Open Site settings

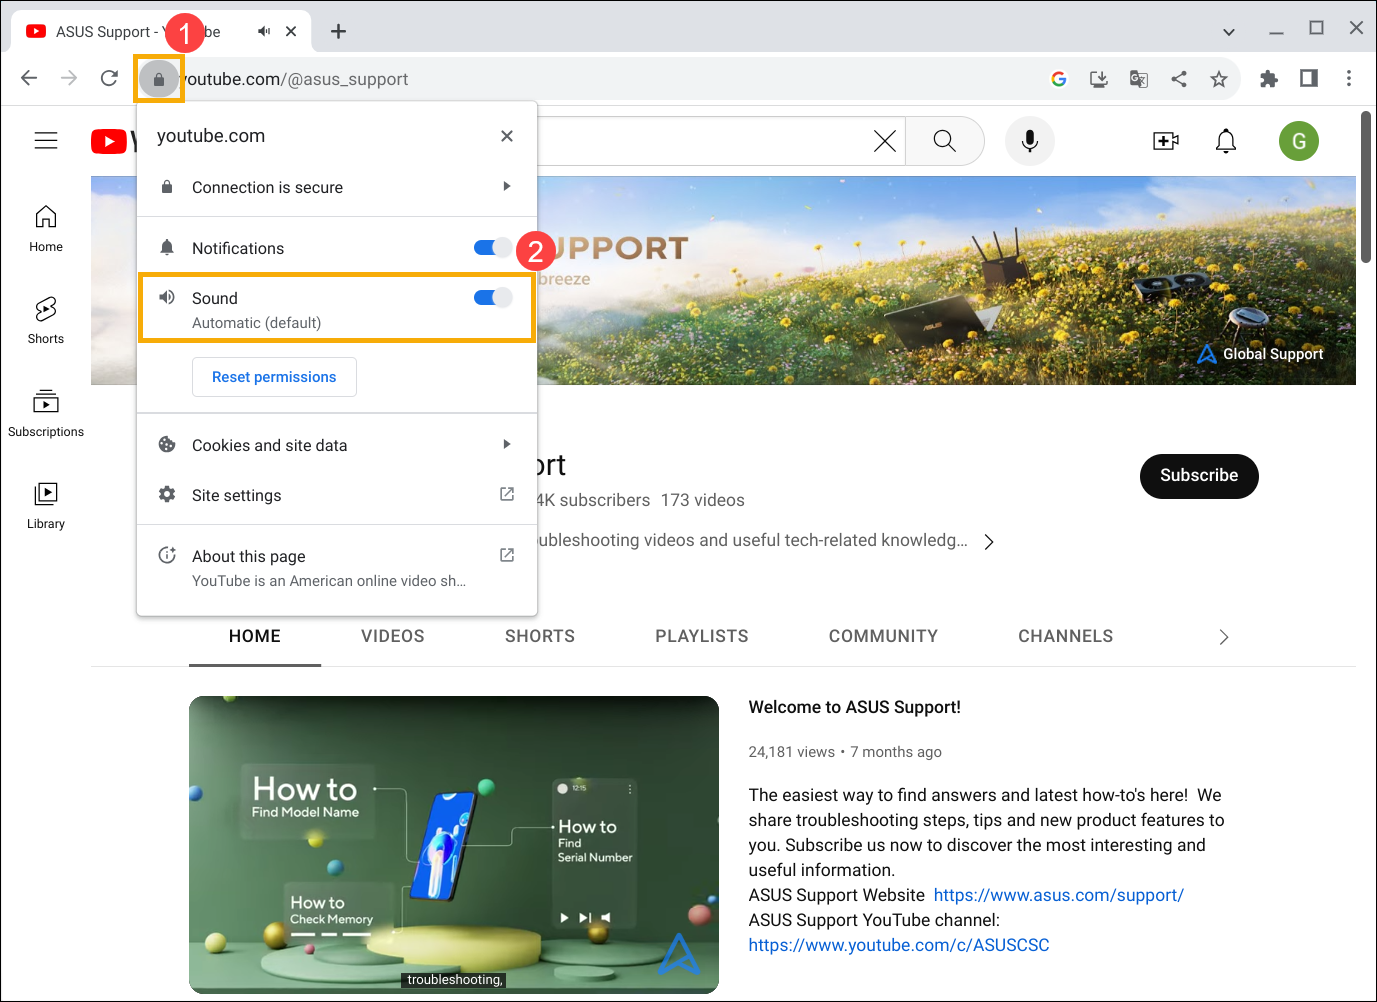pyautogui.click(x=337, y=495)
